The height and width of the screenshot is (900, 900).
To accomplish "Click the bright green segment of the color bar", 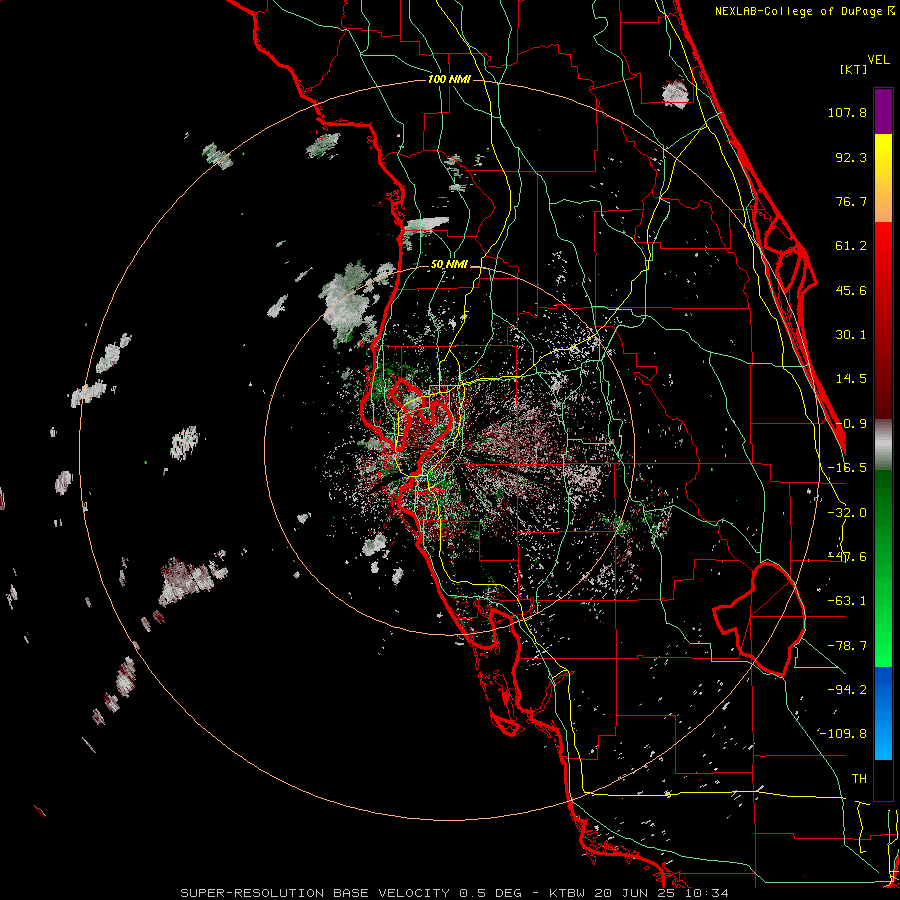I will pos(883,568).
